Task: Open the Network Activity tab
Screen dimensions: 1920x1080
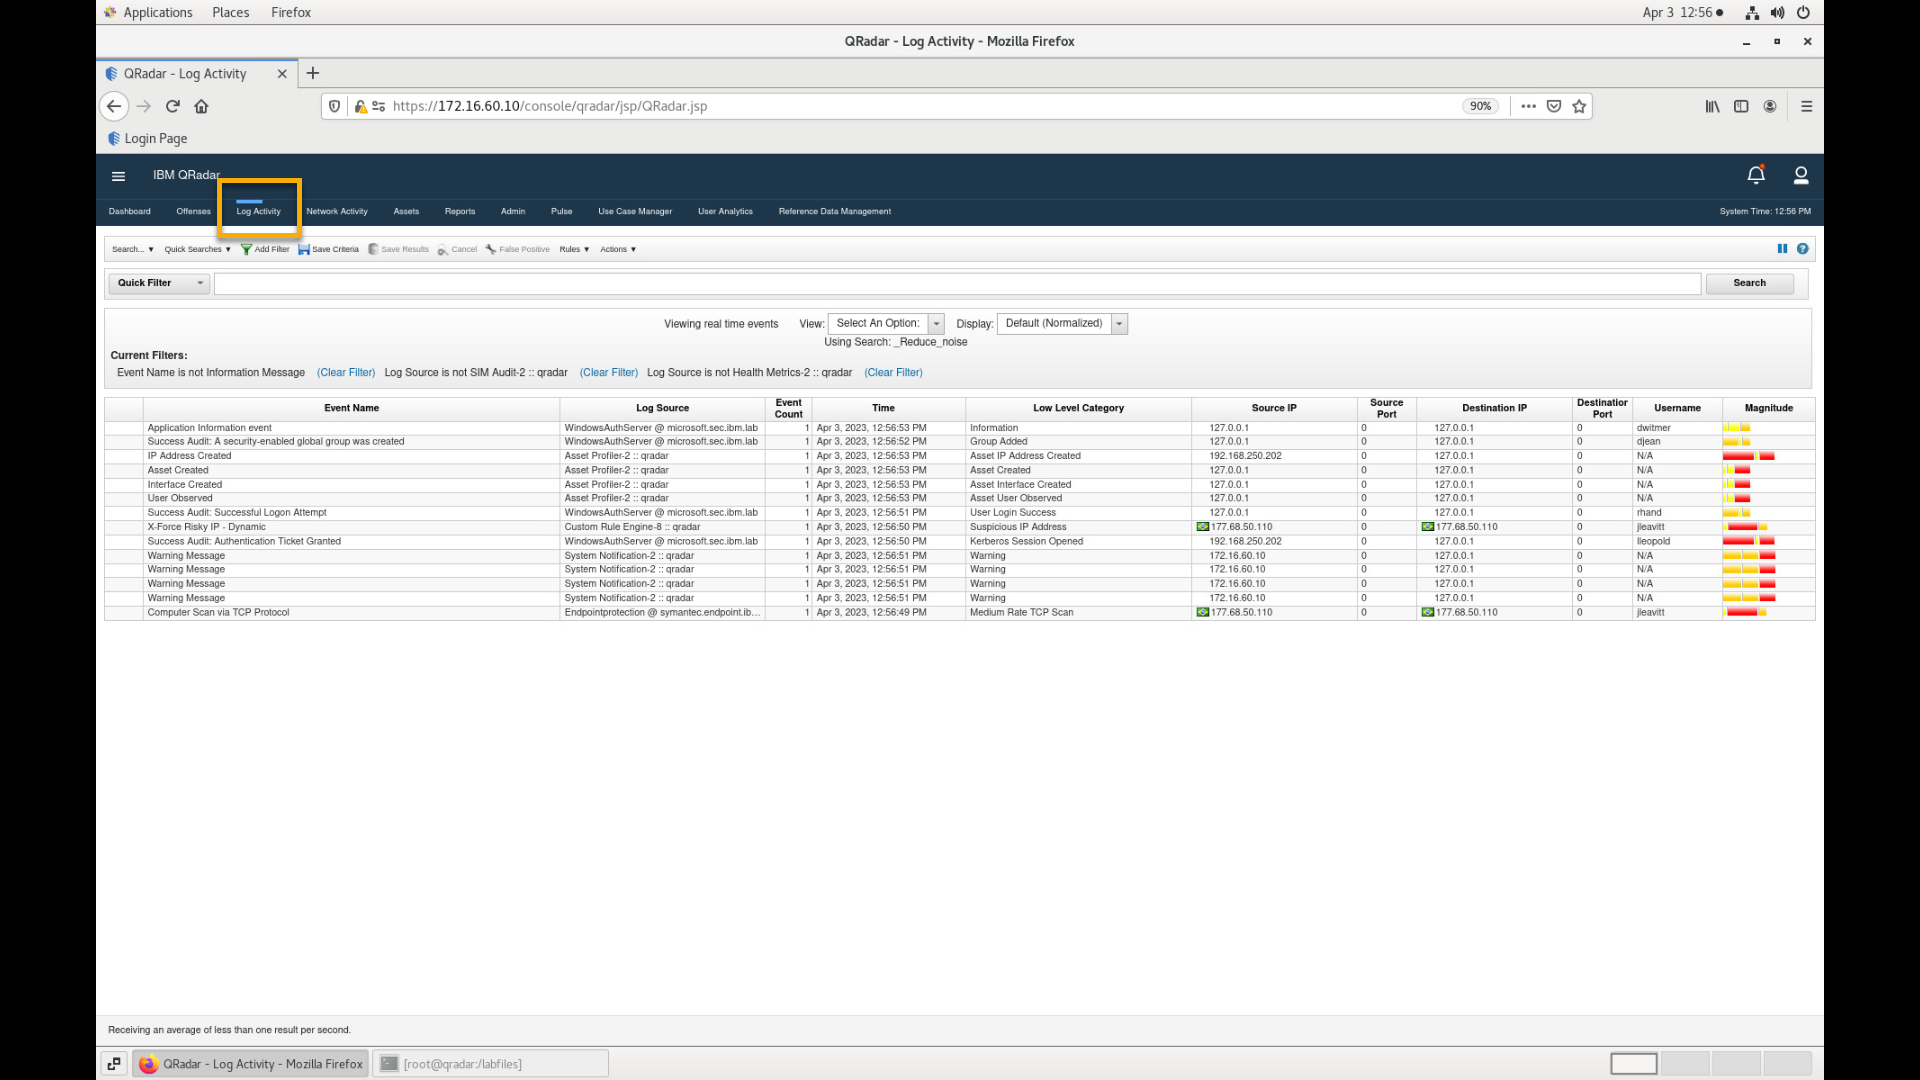Action: coord(337,211)
